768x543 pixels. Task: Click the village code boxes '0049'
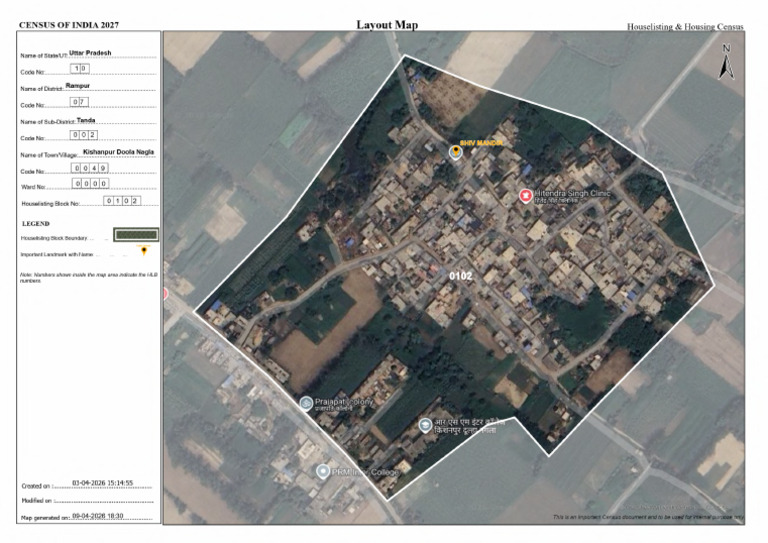(90, 168)
